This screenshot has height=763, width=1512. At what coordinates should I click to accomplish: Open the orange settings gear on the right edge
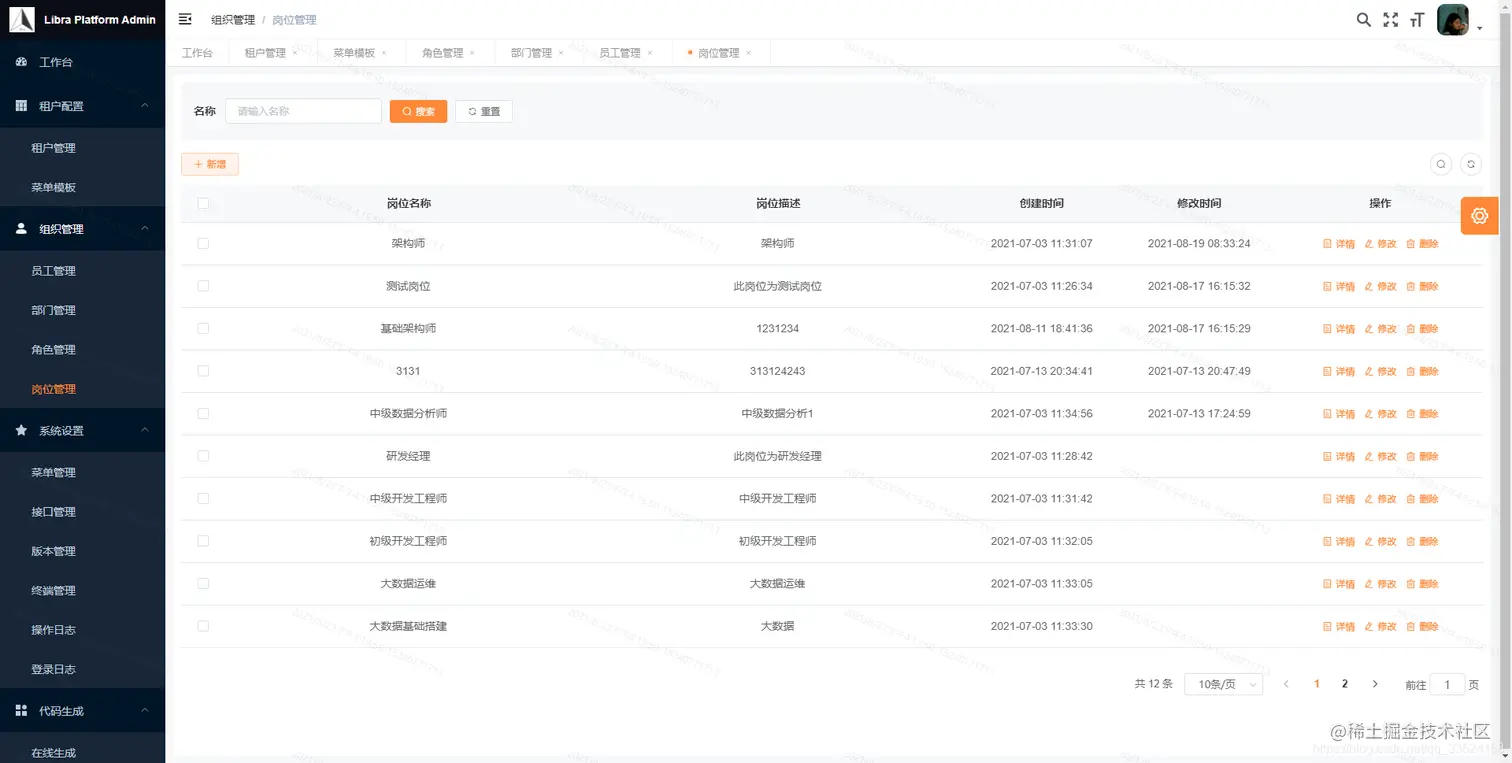(x=1479, y=215)
